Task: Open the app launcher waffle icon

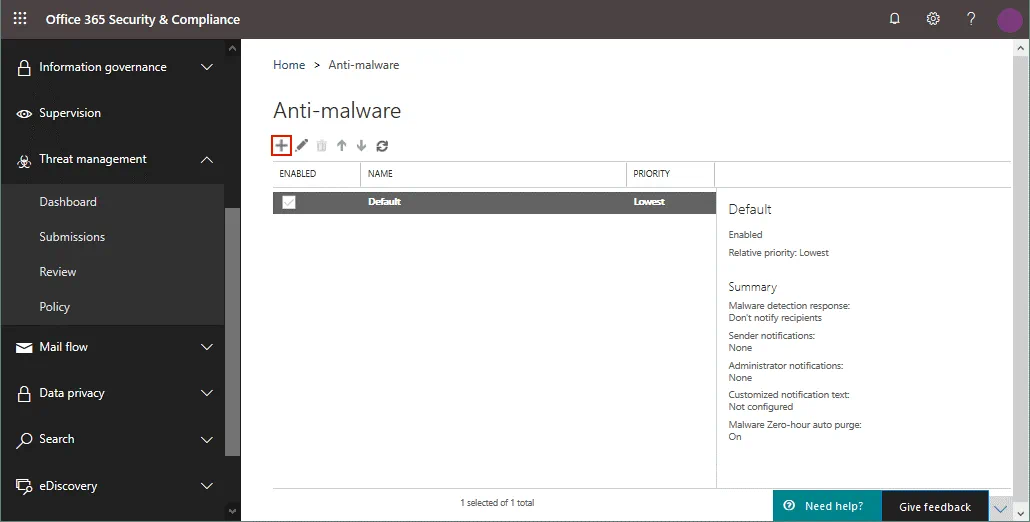Action: 20,19
